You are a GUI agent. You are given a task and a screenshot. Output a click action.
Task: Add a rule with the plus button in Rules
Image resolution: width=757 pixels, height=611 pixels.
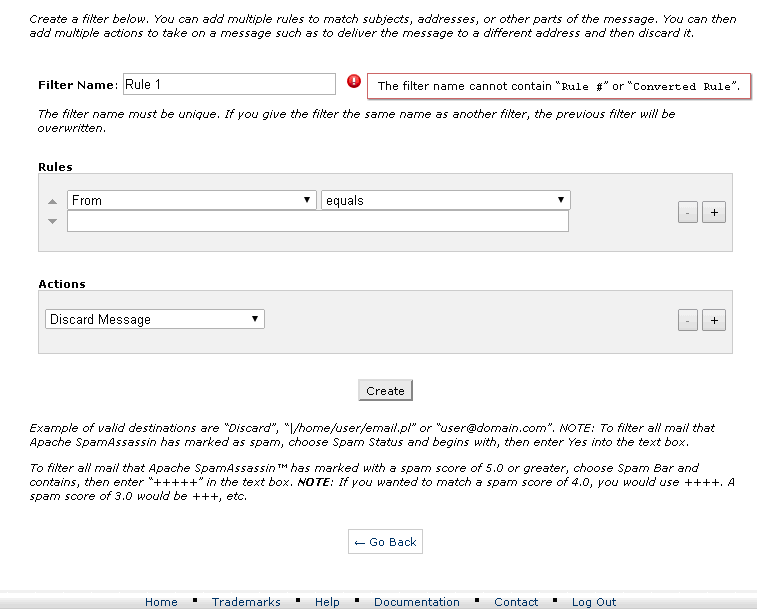tap(714, 212)
